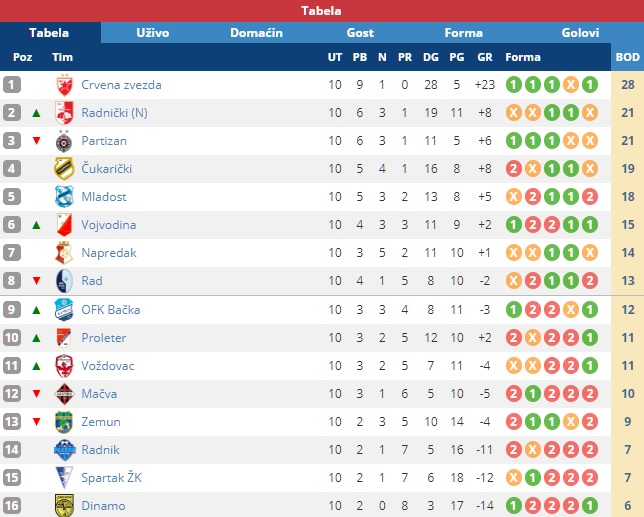The height and width of the screenshot is (517, 644).
Task: Click the Spartak ŽK club crest
Action: [x=64, y=478]
